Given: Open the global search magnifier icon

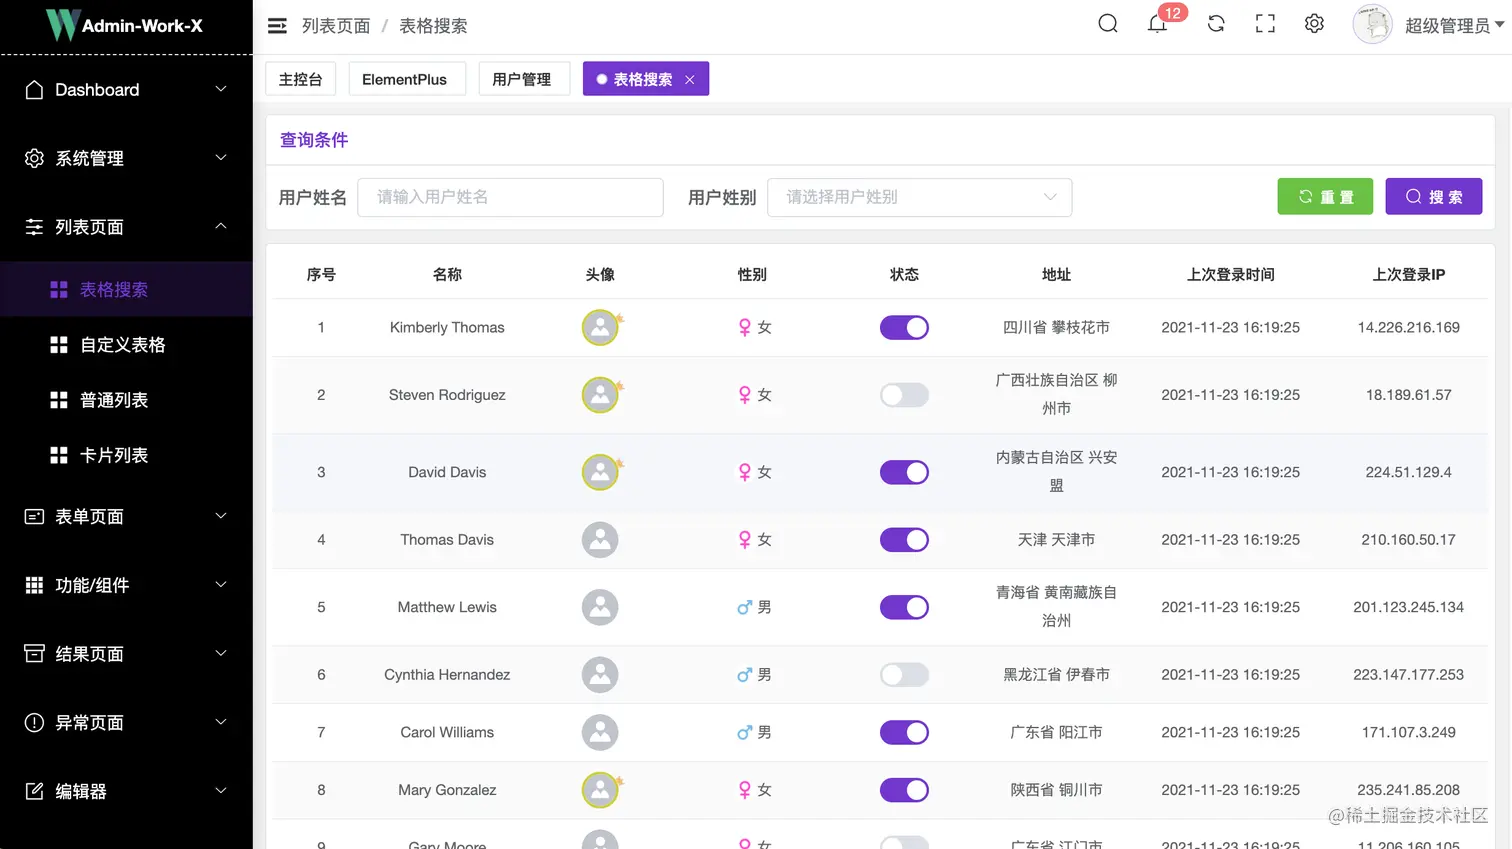Looking at the screenshot, I should click(1108, 23).
